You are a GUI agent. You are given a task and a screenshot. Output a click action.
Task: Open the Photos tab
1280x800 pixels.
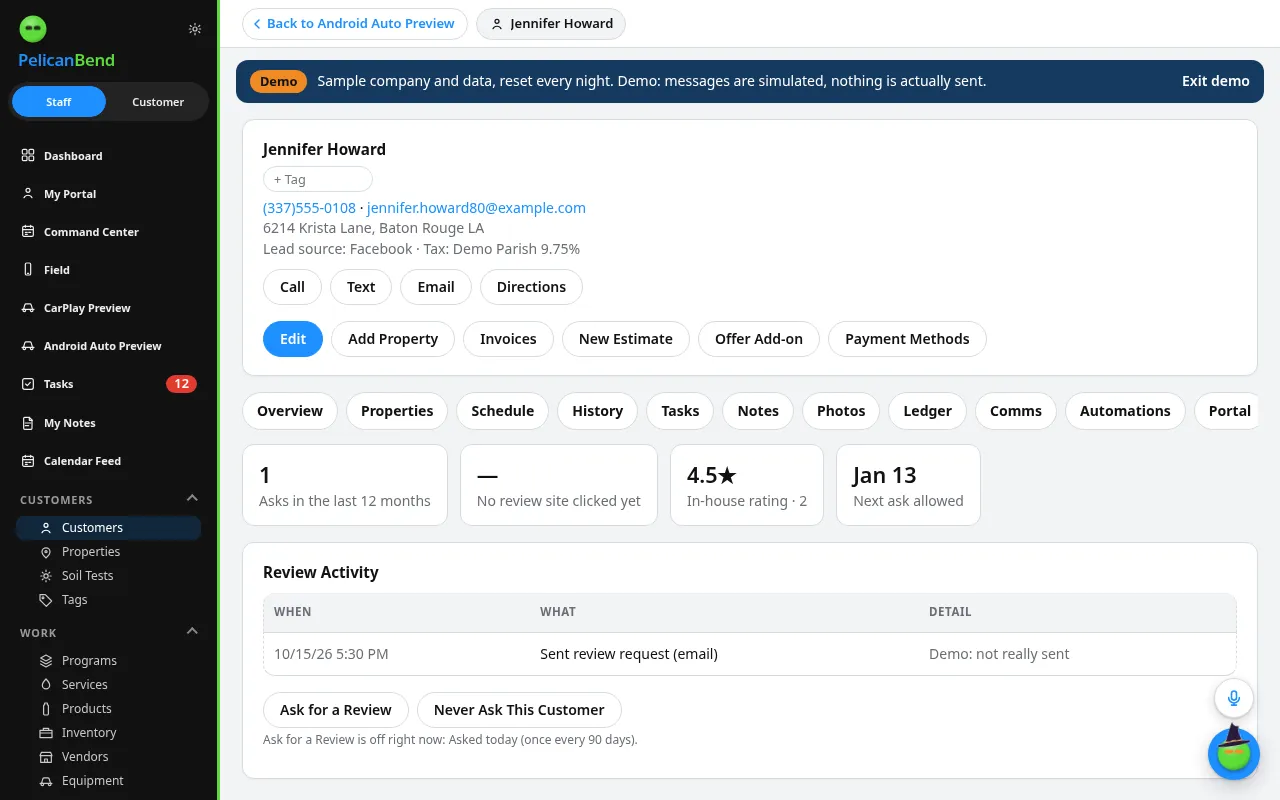coord(841,411)
